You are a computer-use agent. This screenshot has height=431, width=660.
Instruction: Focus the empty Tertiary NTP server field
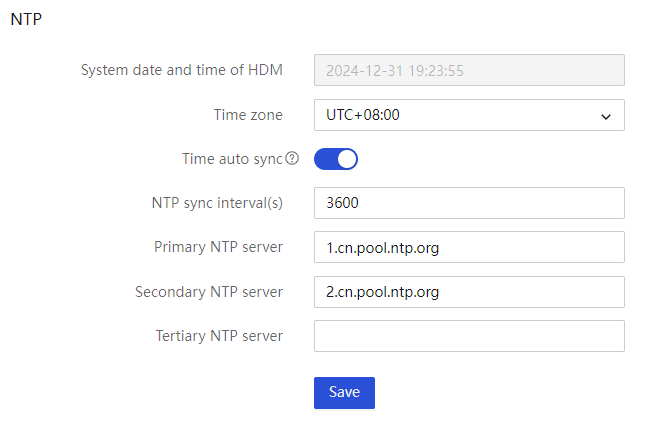469,336
